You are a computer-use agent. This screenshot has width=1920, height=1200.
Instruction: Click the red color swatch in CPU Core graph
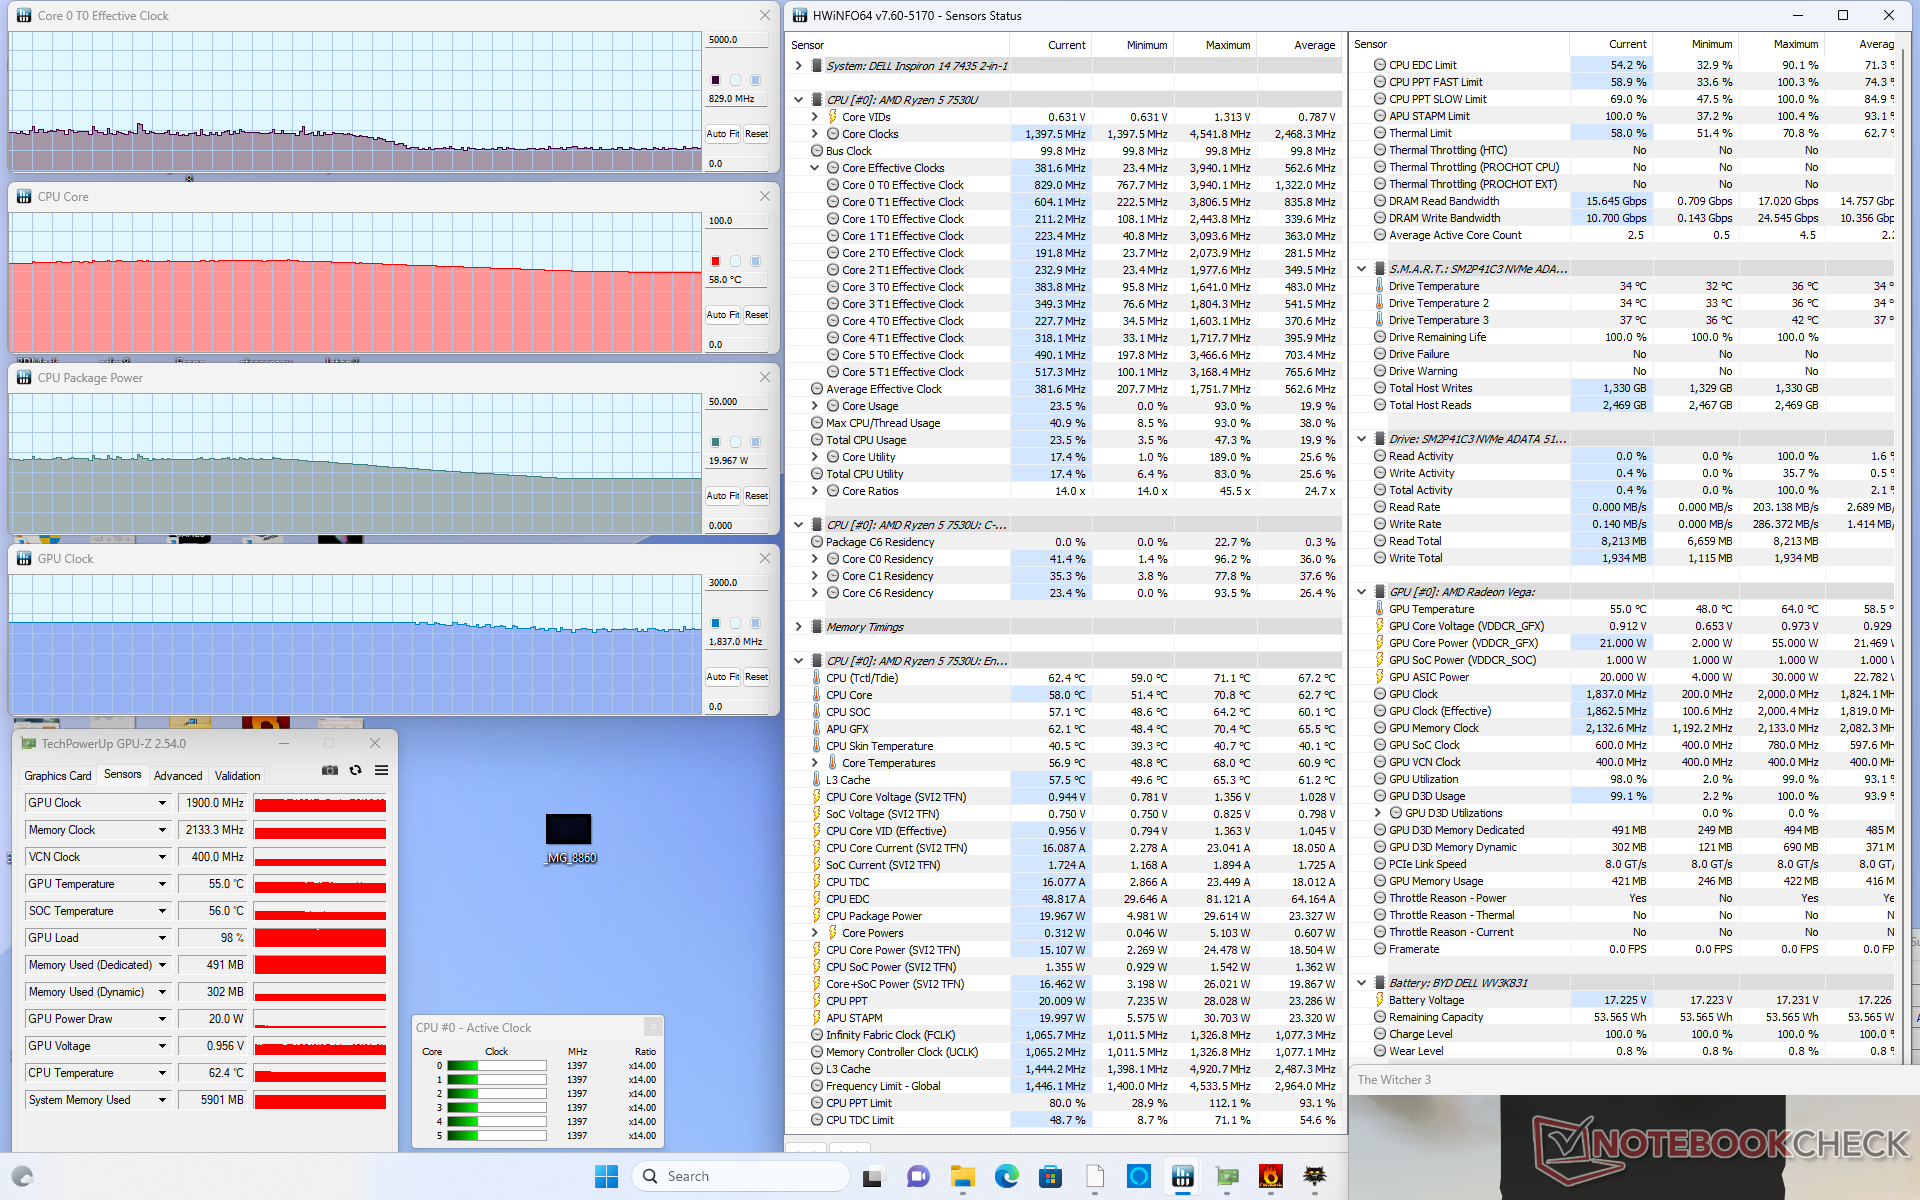[x=715, y=261]
